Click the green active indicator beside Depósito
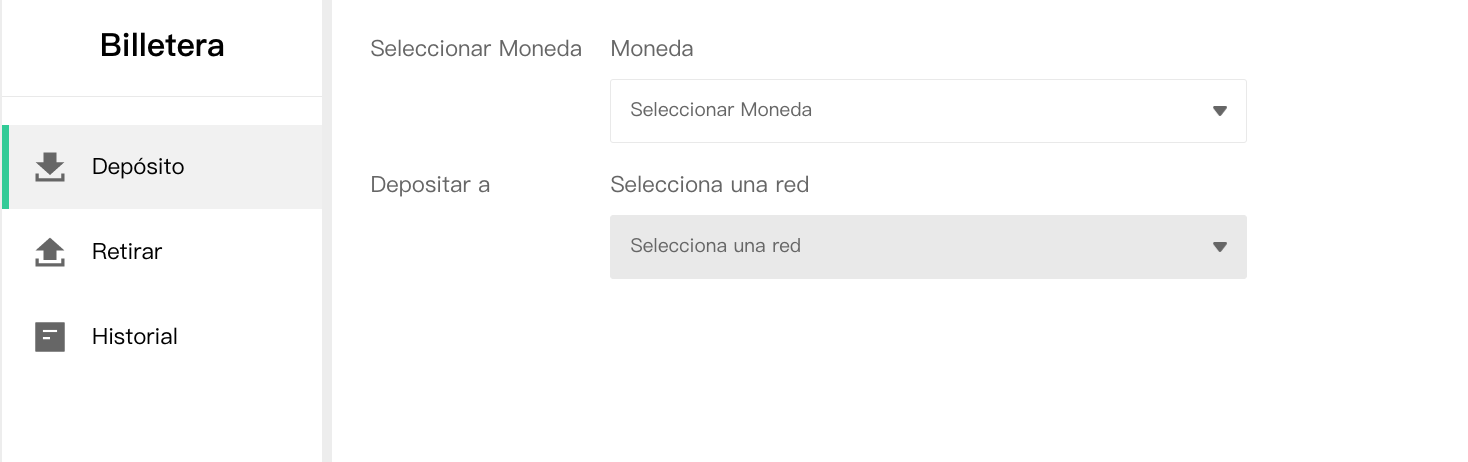1468x462 pixels. click(x=5, y=167)
